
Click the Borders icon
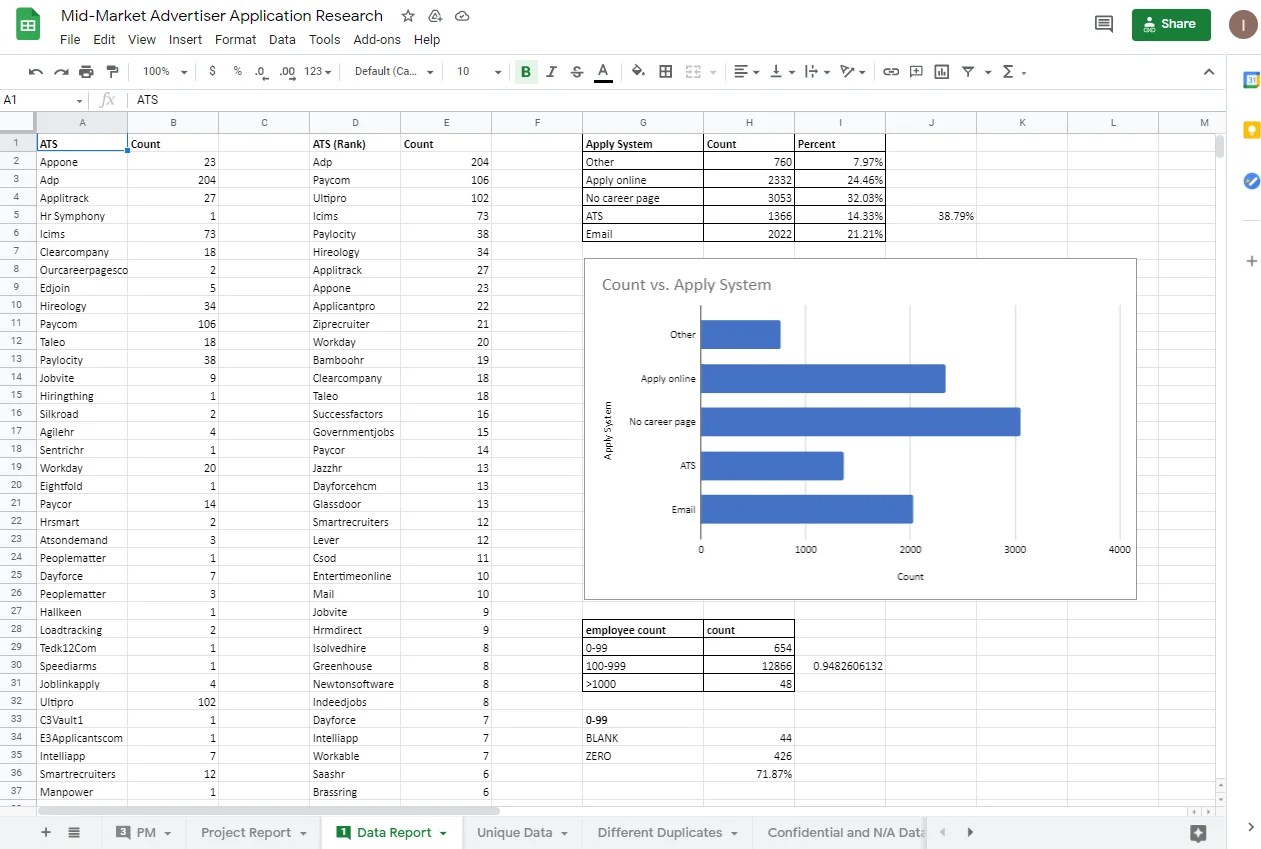(665, 71)
